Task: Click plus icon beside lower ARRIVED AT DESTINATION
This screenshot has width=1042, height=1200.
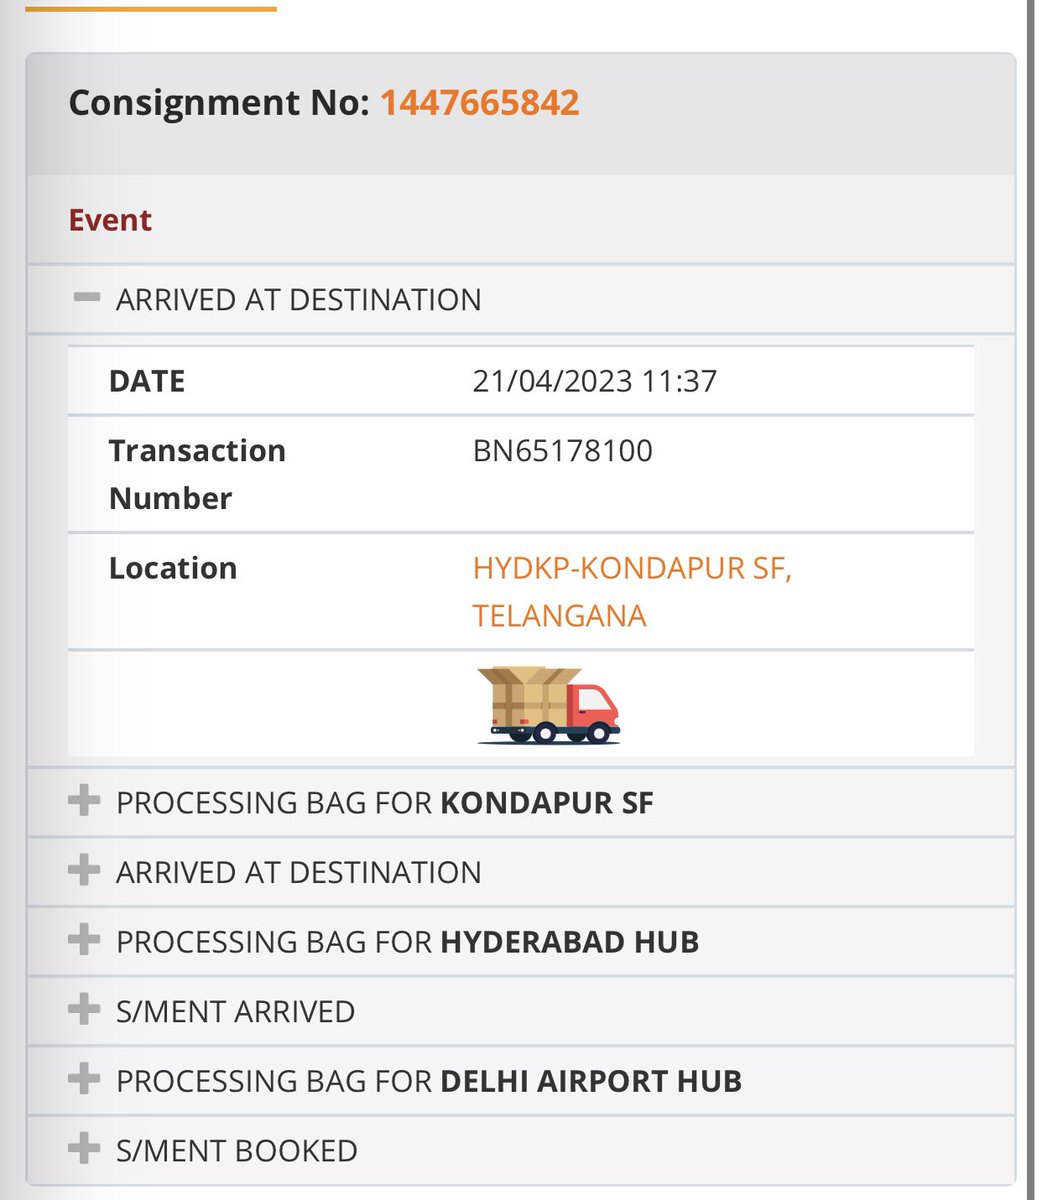Action: pyautogui.click(x=84, y=870)
